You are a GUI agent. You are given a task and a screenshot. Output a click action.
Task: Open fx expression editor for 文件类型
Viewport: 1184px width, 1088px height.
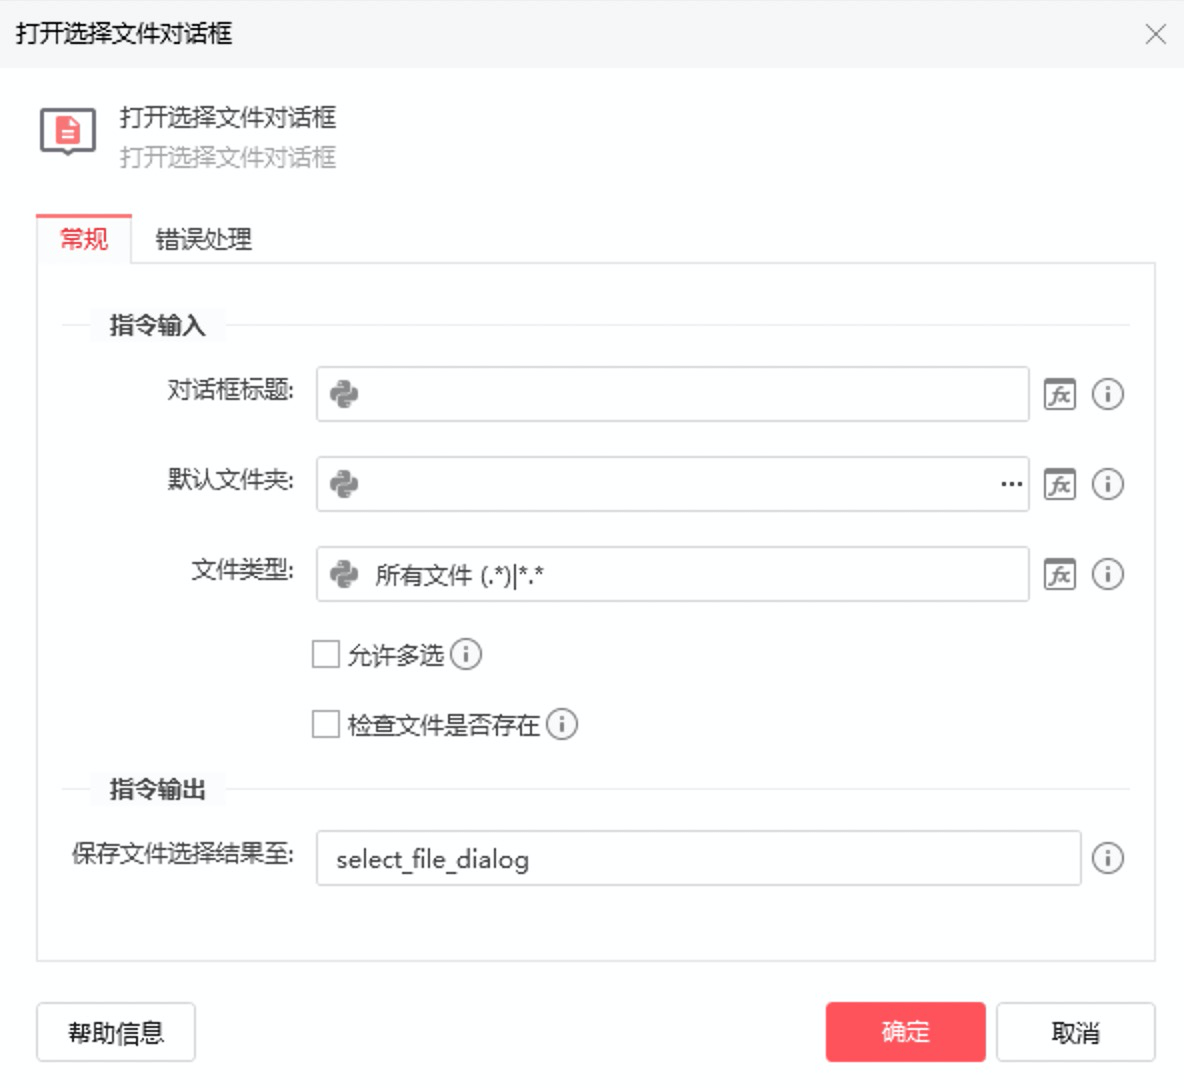[x=1059, y=575]
